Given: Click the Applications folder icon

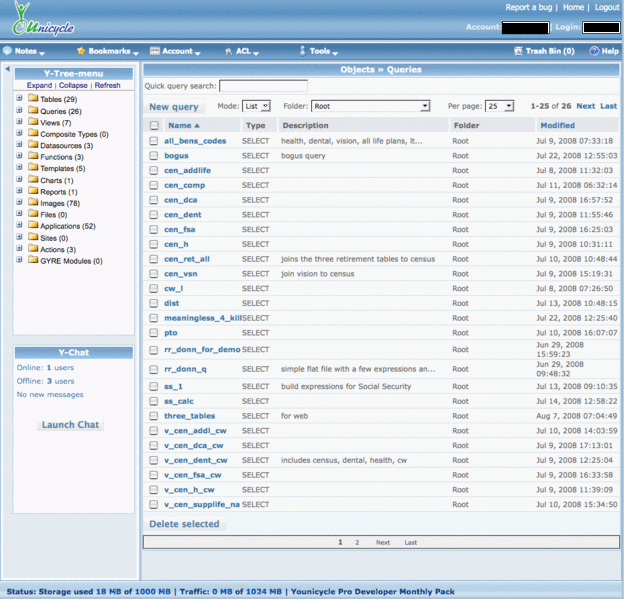Looking at the screenshot, I should (33, 227).
